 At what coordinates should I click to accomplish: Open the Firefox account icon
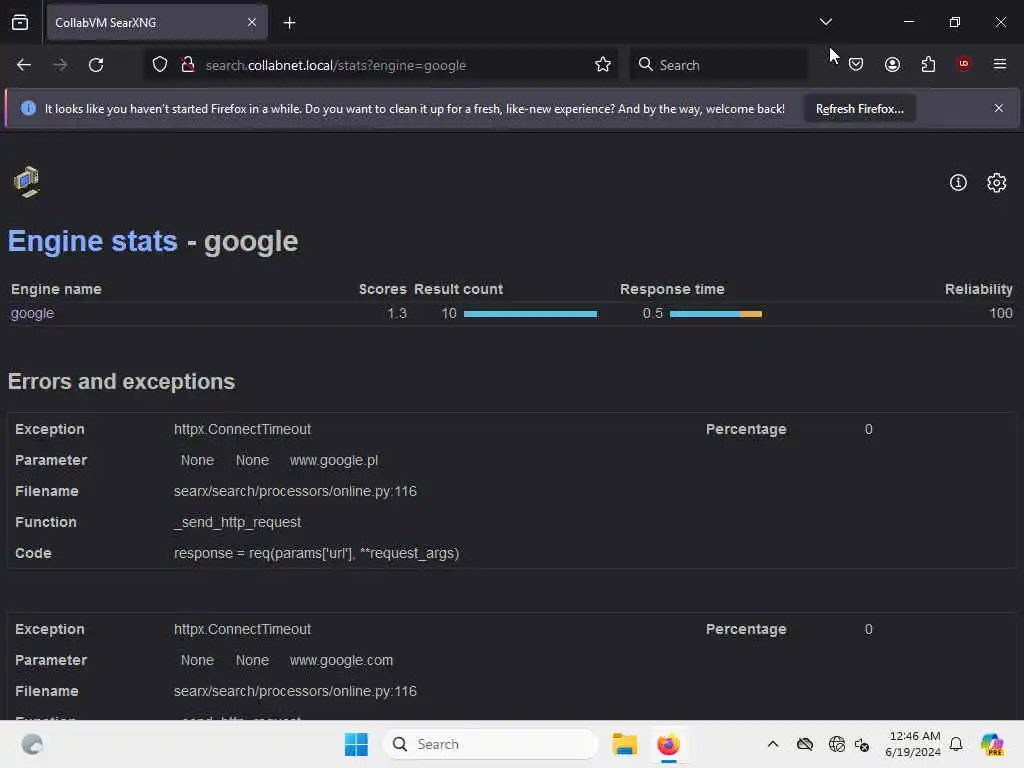(892, 64)
